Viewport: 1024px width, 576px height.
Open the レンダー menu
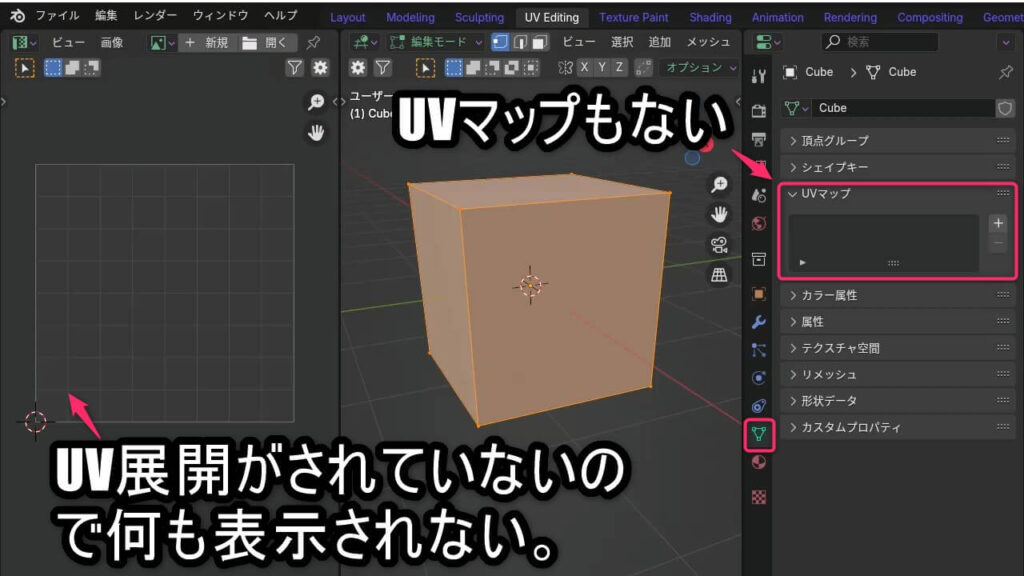(x=155, y=16)
